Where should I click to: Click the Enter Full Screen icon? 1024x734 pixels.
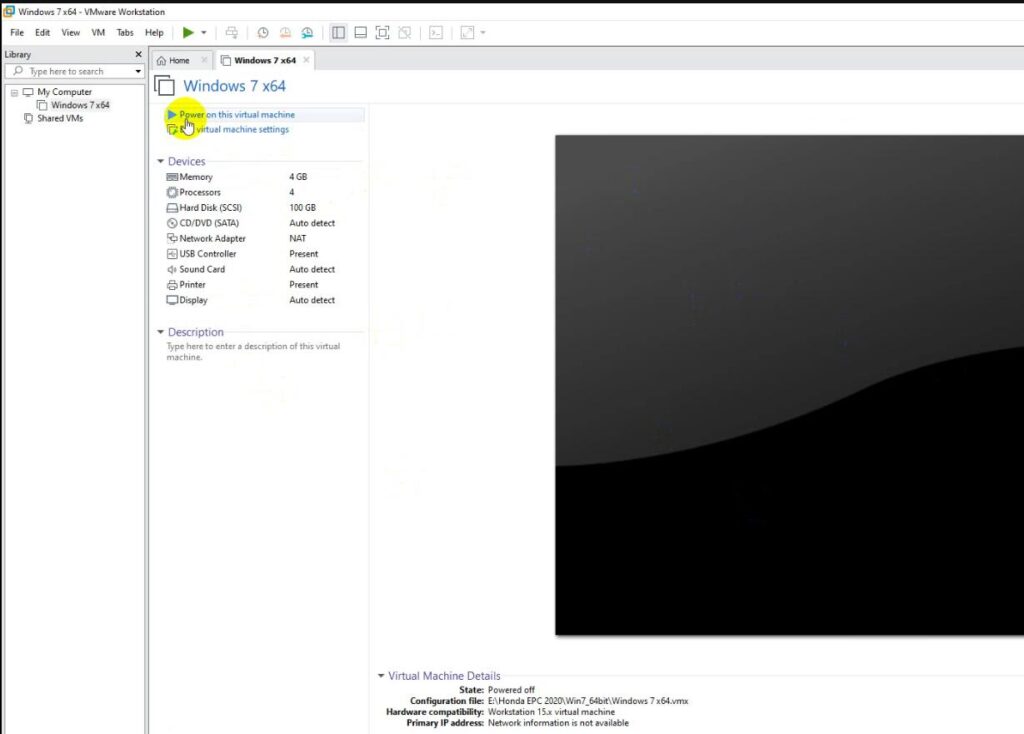383,32
